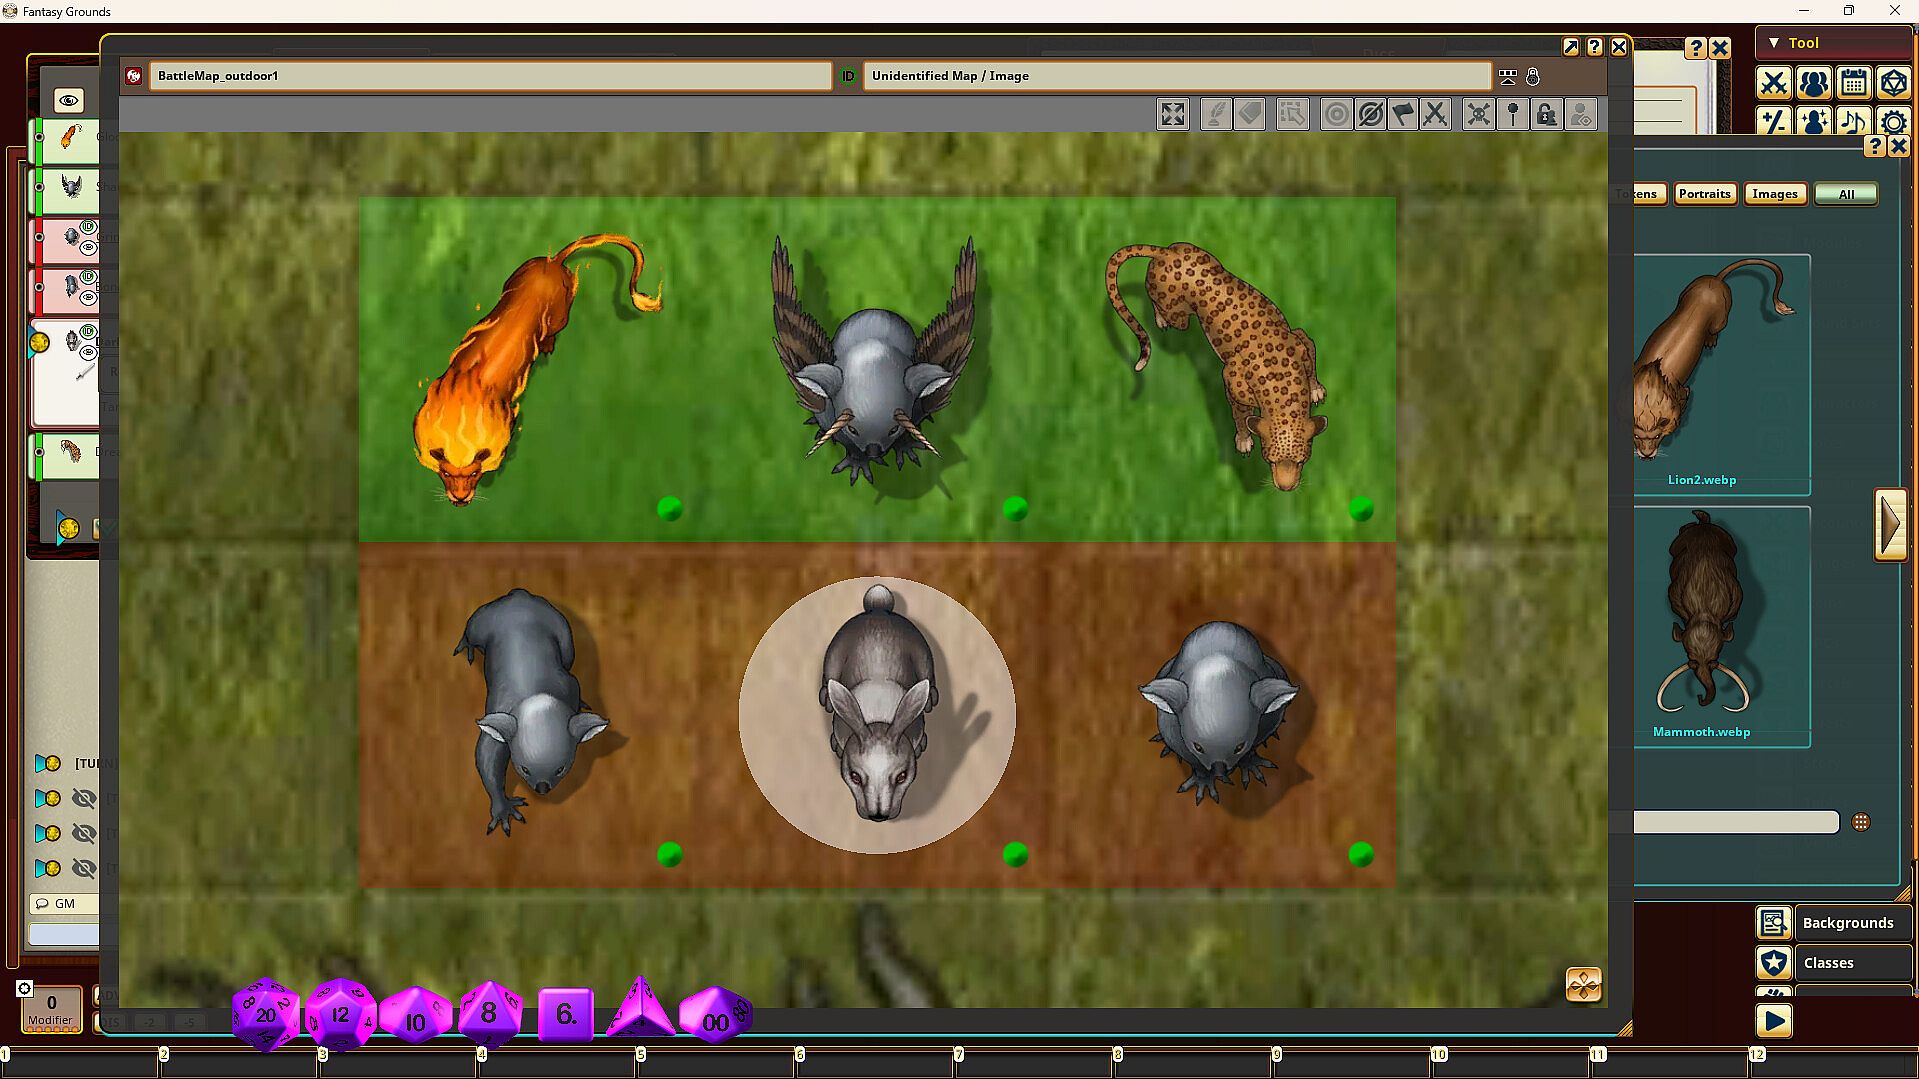Click the map options button at bottom-right corner
The image size is (1919, 1079).
(1584, 985)
